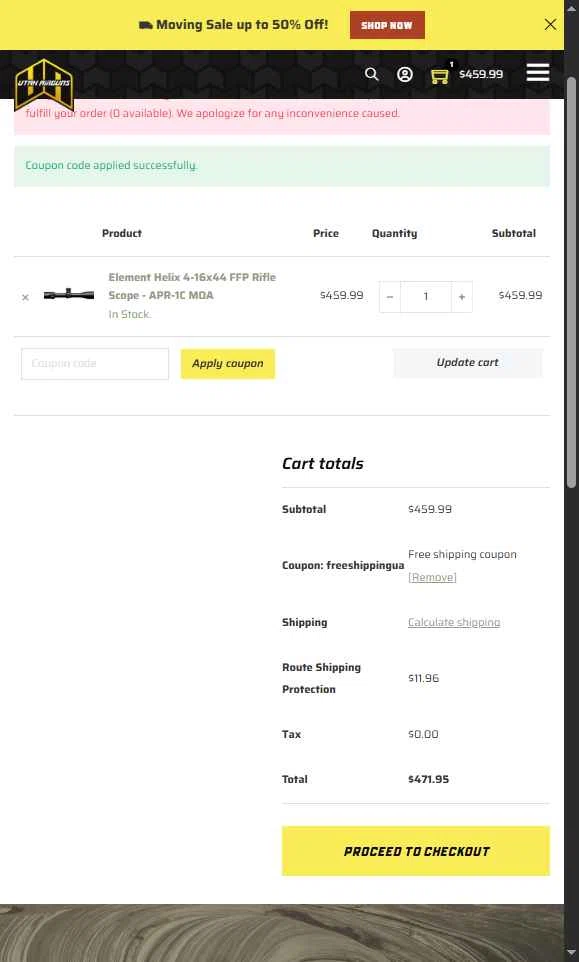Open the Utah Airguns logo home link
The width and height of the screenshot is (579, 962).
point(44,85)
